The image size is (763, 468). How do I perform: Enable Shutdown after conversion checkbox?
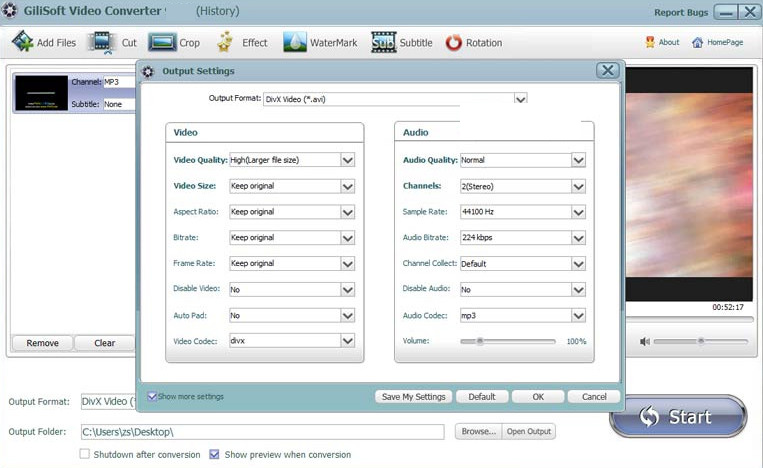point(85,454)
